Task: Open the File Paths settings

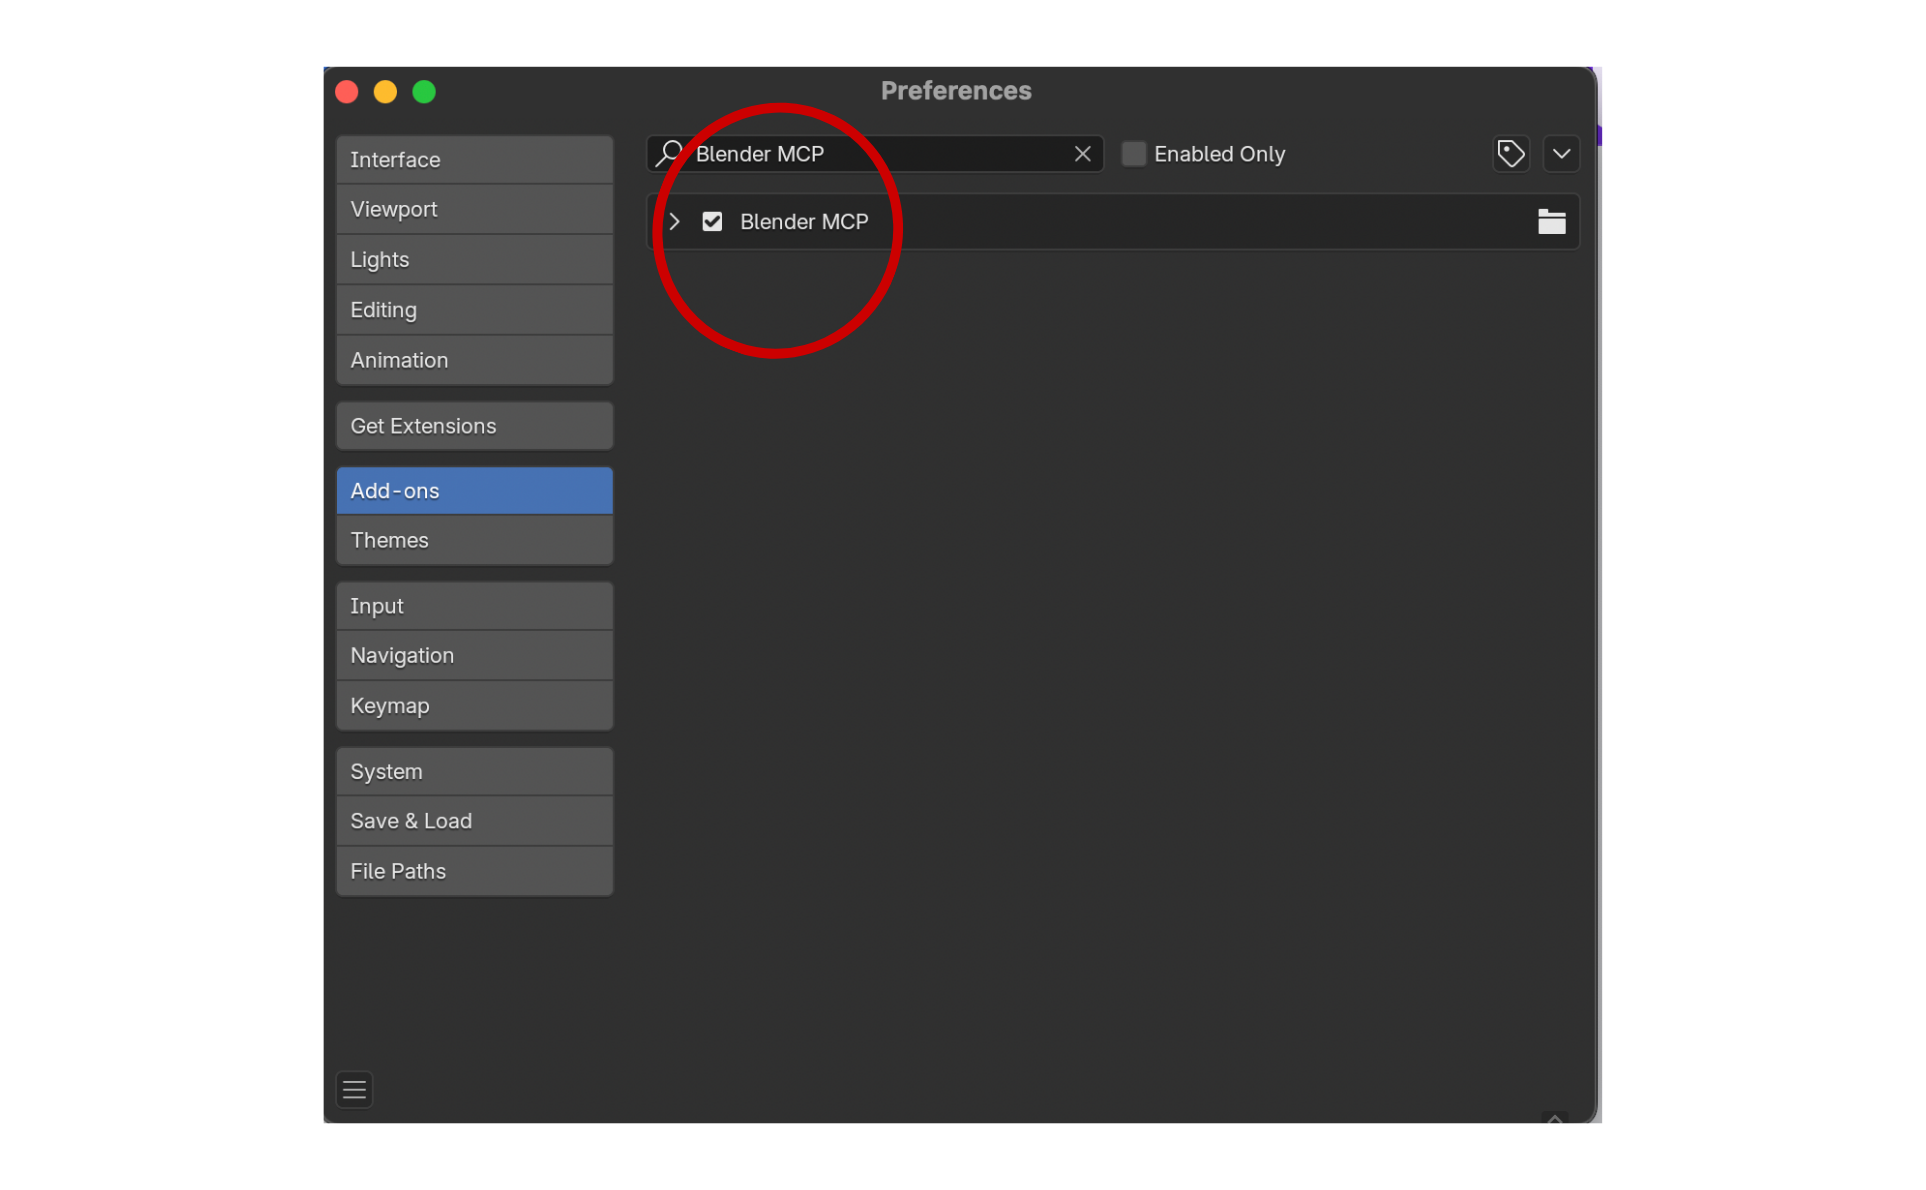Action: pyautogui.click(x=474, y=871)
